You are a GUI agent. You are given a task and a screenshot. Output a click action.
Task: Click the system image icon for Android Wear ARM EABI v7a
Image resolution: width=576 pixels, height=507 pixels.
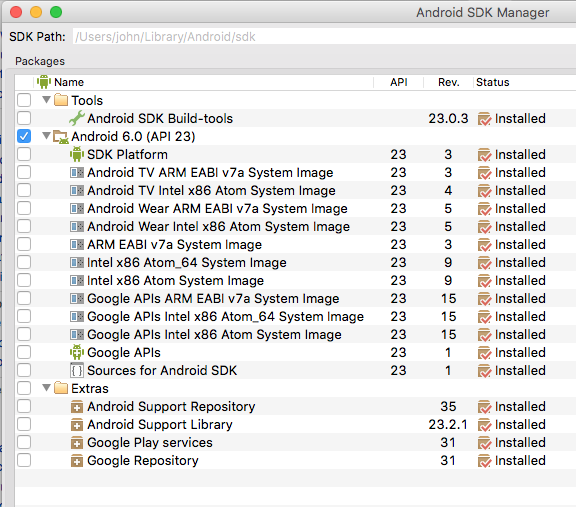[77, 208]
